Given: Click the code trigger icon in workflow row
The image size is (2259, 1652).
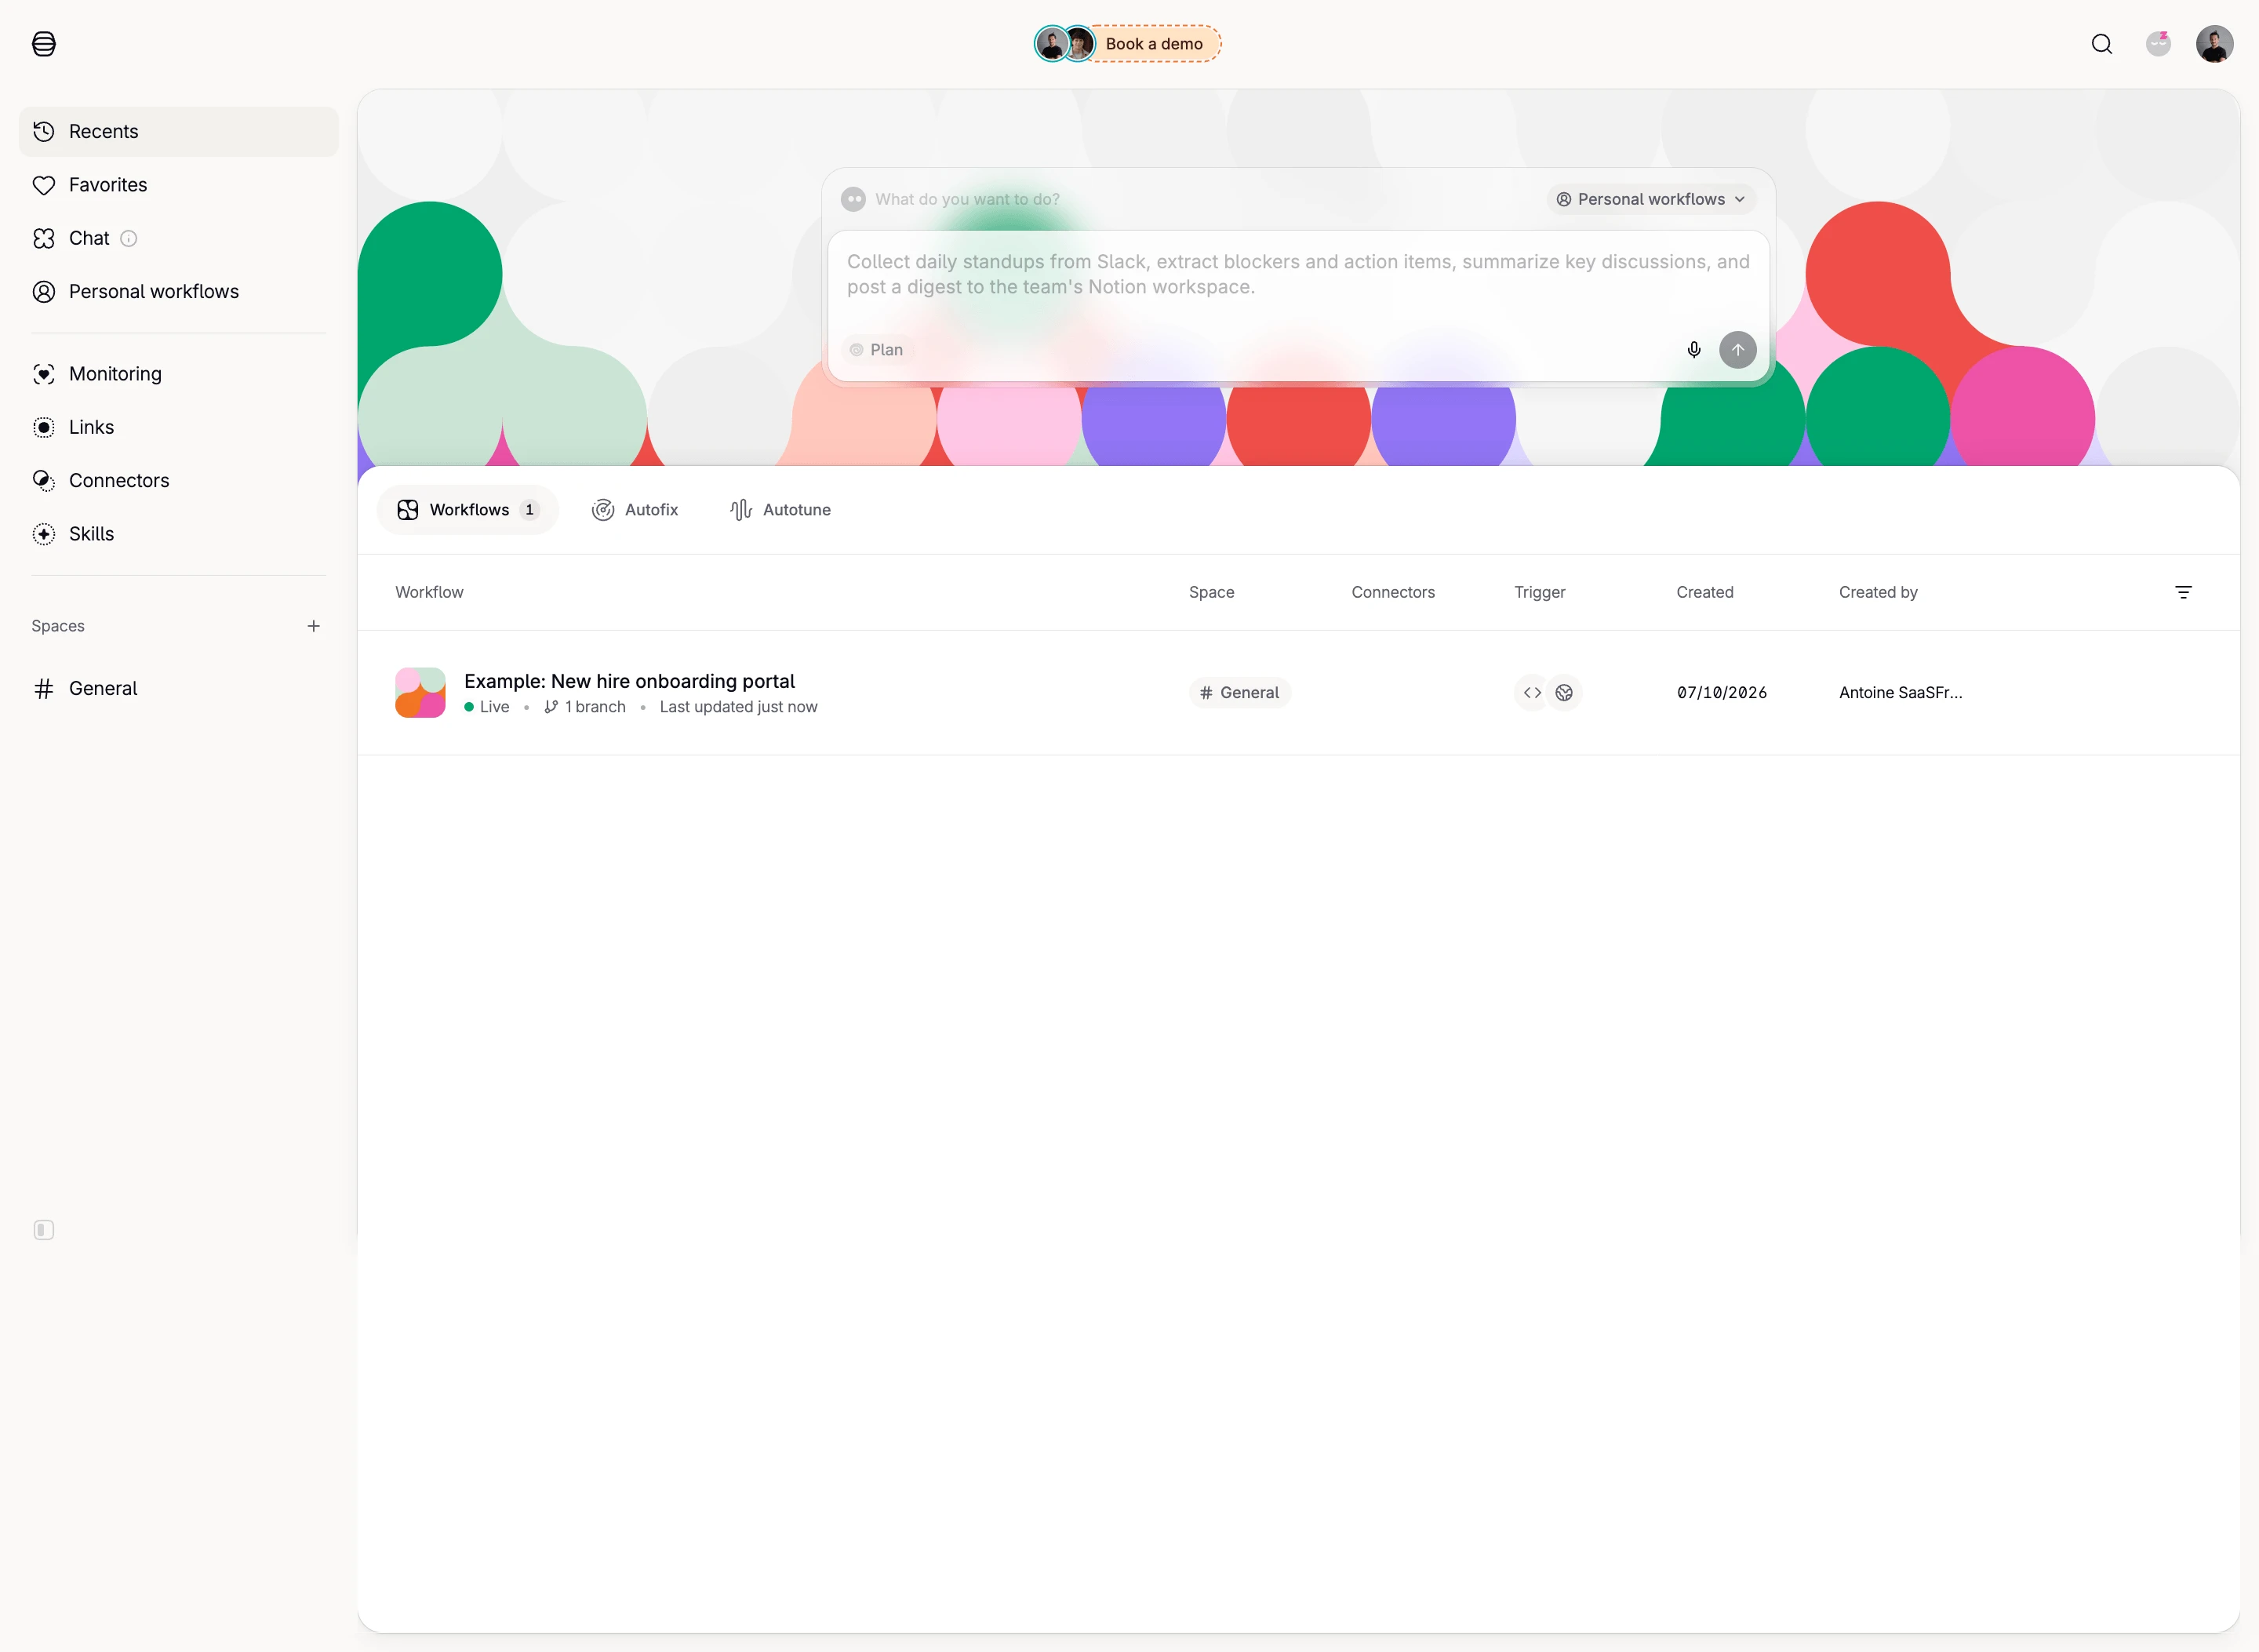Looking at the screenshot, I should 1531,693.
